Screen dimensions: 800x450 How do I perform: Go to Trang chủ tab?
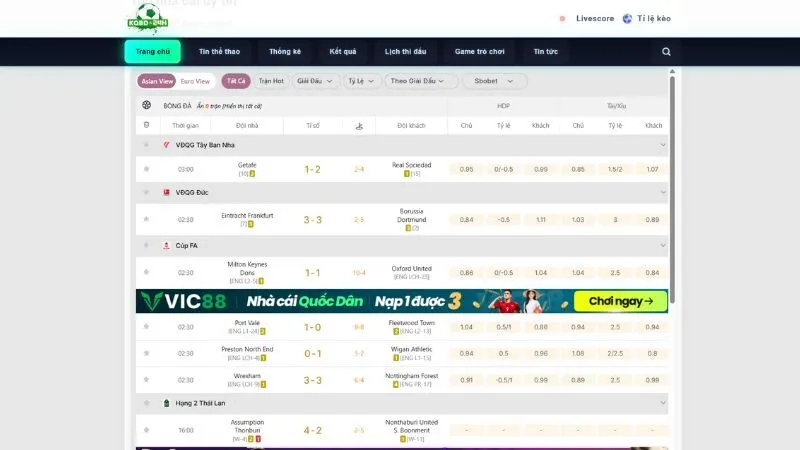[153, 52]
